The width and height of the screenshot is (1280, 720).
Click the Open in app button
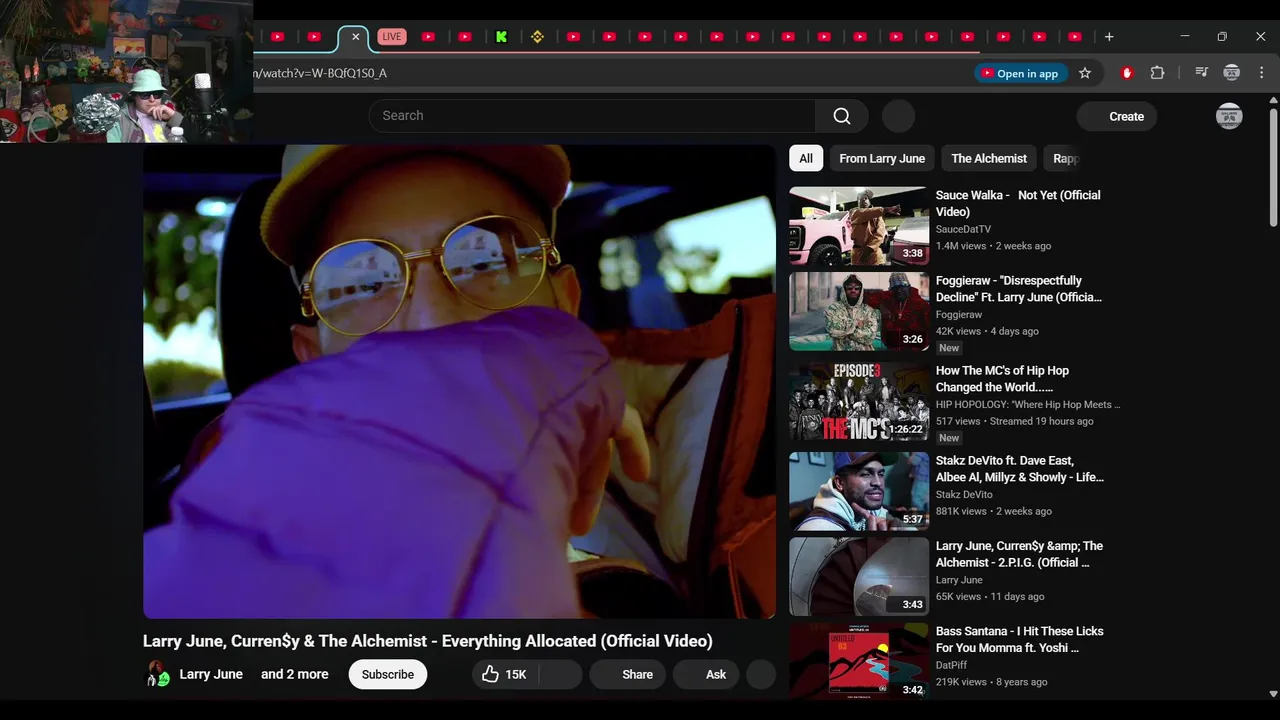(1020, 73)
